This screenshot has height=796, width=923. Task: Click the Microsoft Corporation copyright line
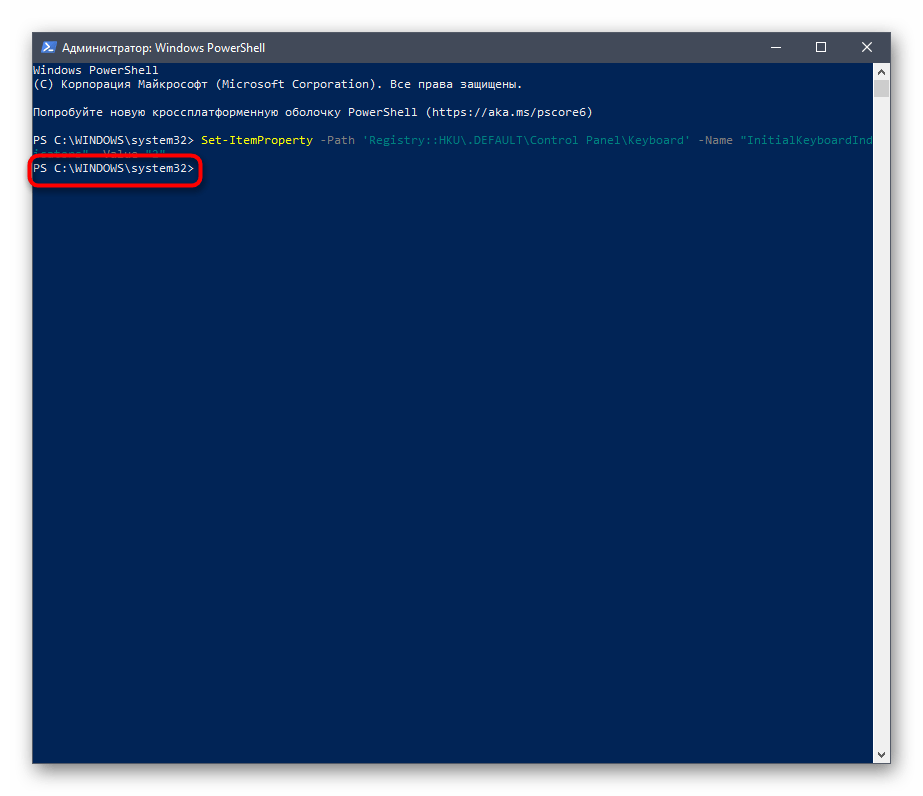(277, 85)
